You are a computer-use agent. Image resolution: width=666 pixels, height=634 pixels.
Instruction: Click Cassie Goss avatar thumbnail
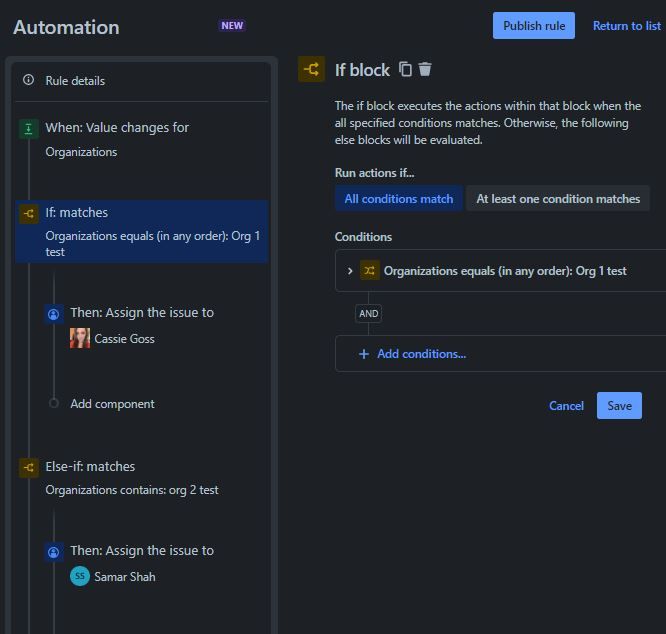[x=80, y=338]
